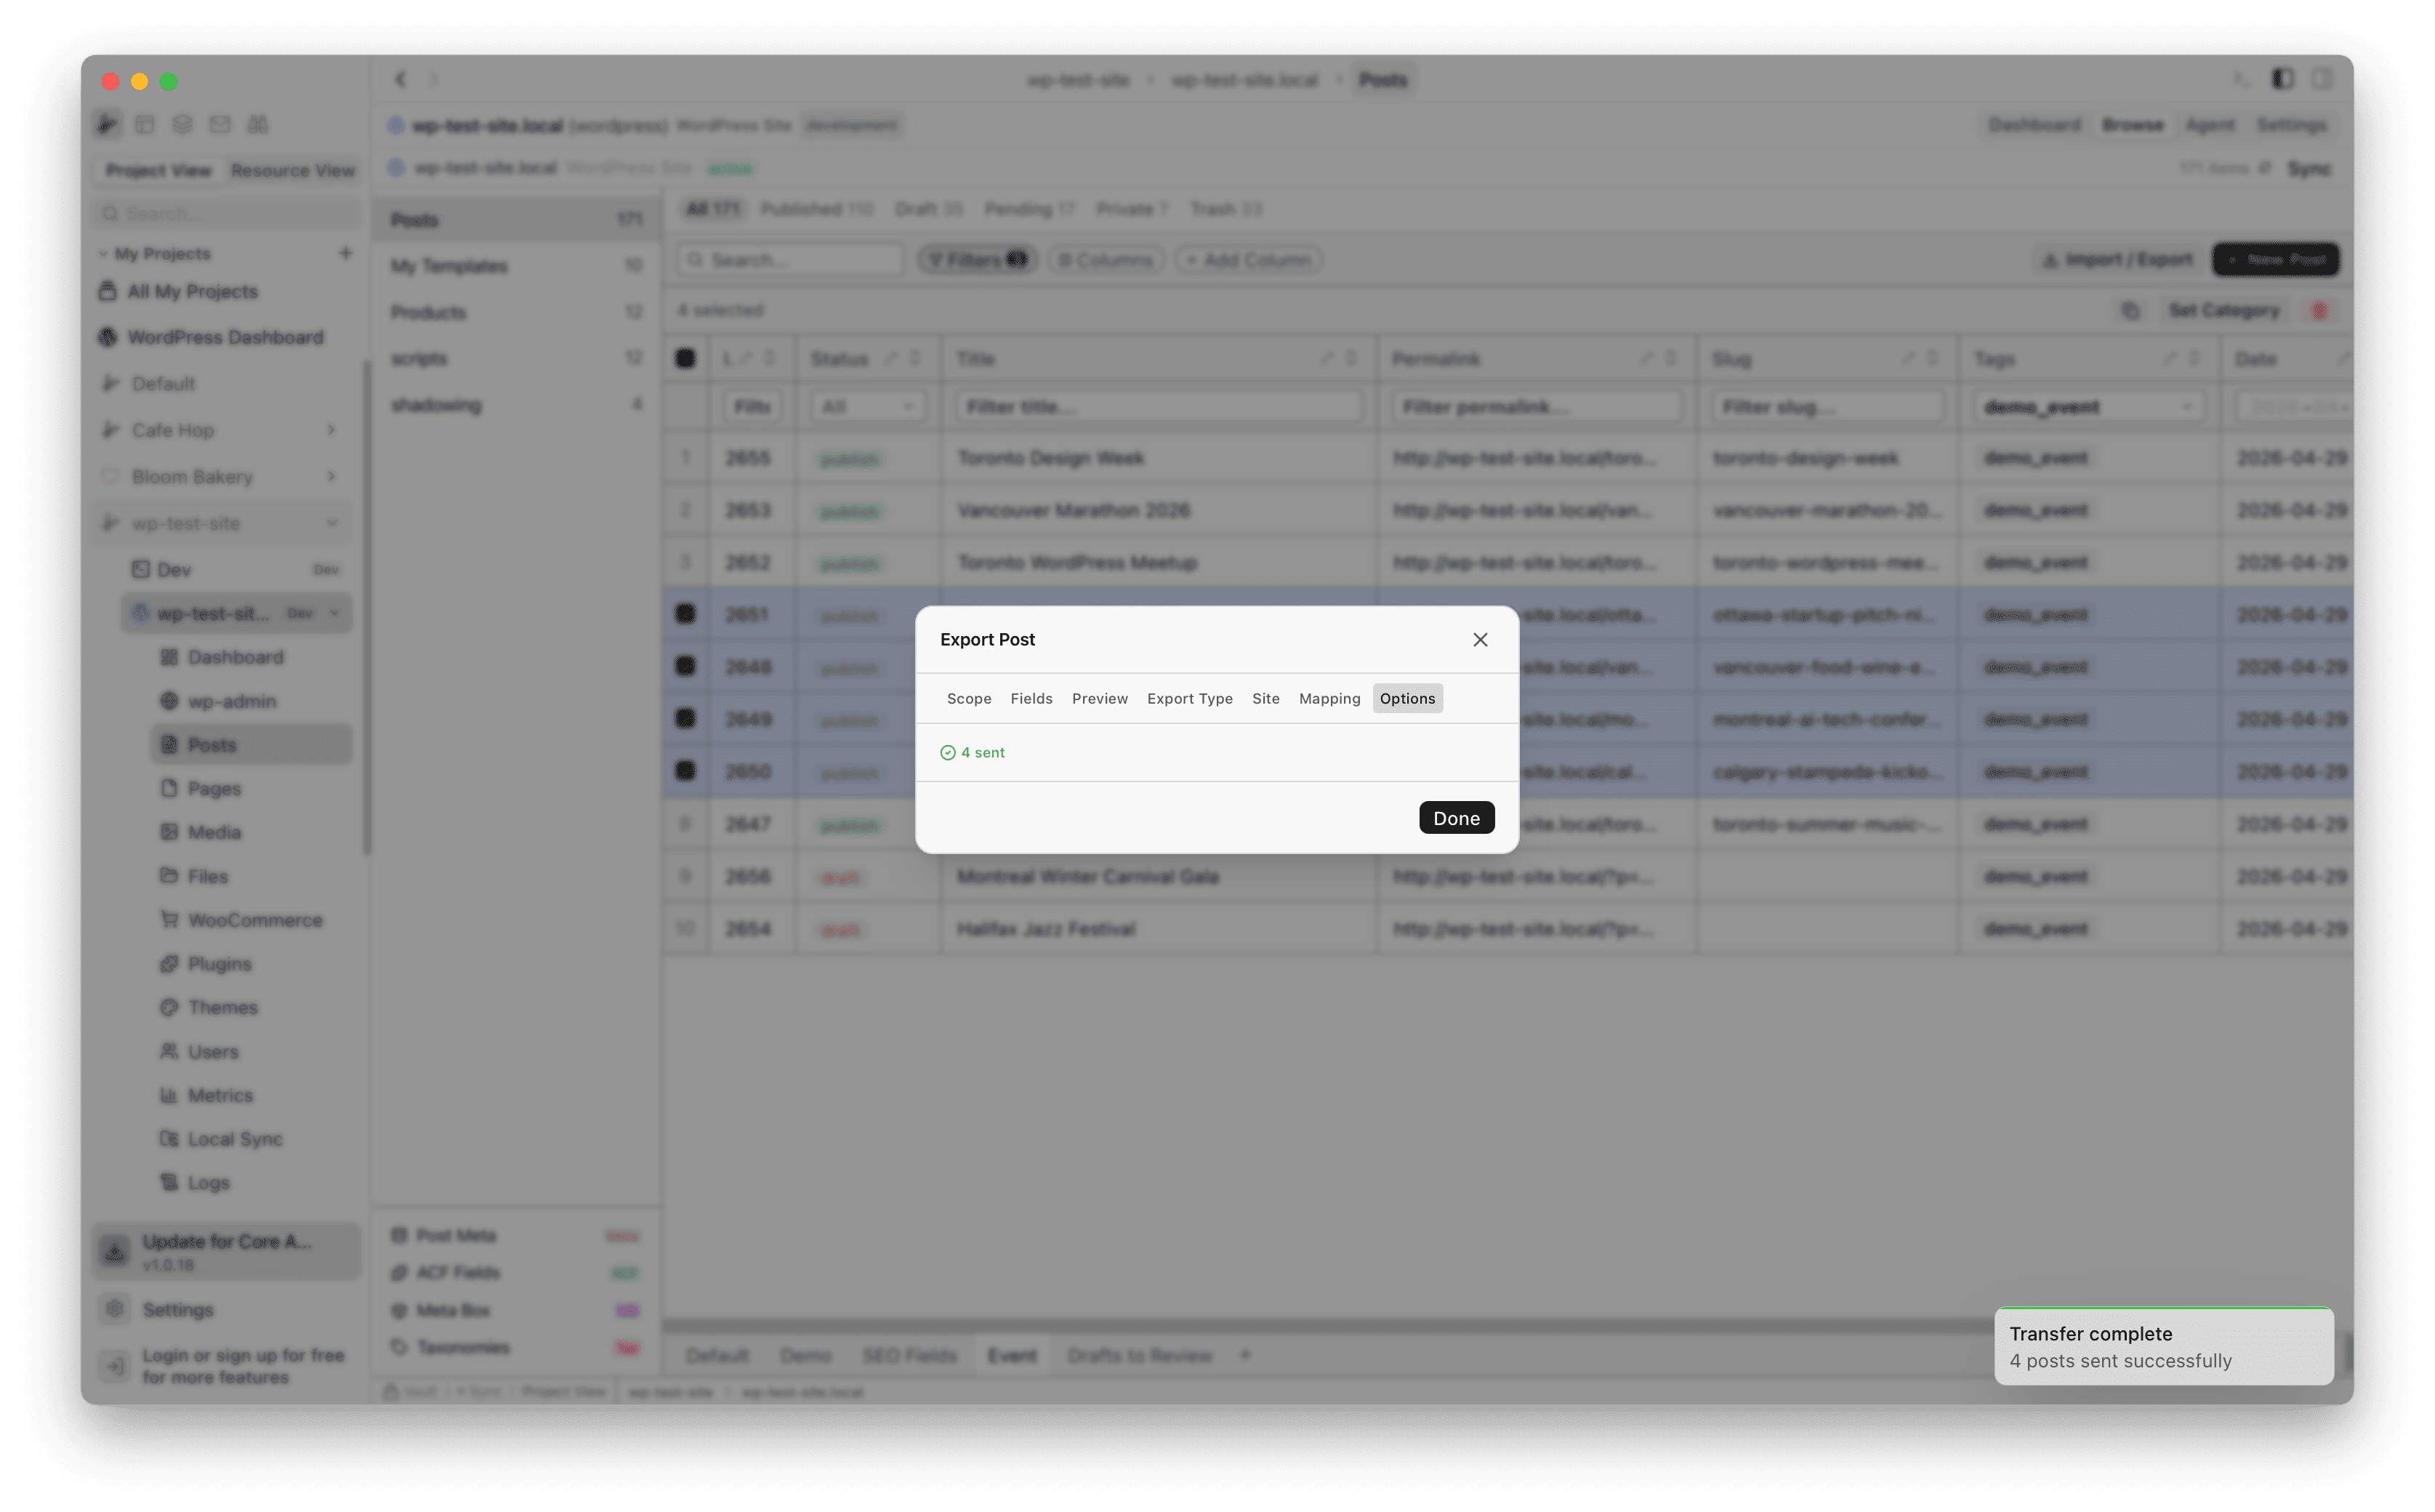Screen dimensions: 2435x1512
Task: Open the Local Sync icon in sidebar
Action: pos(169,1139)
